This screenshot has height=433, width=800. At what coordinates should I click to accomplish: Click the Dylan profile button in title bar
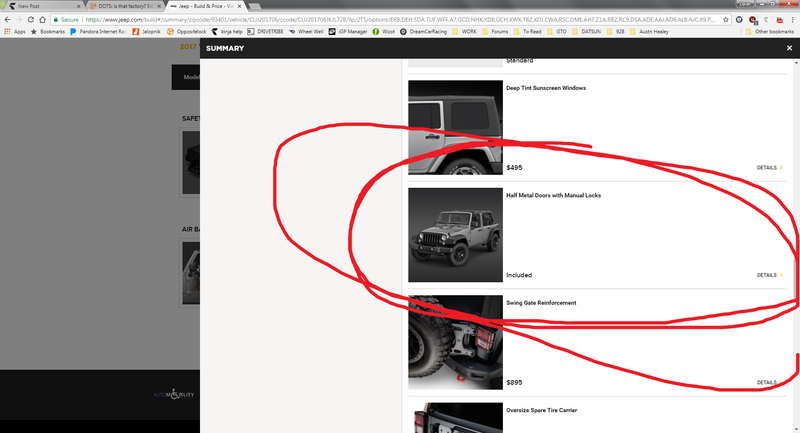click(744, 4)
